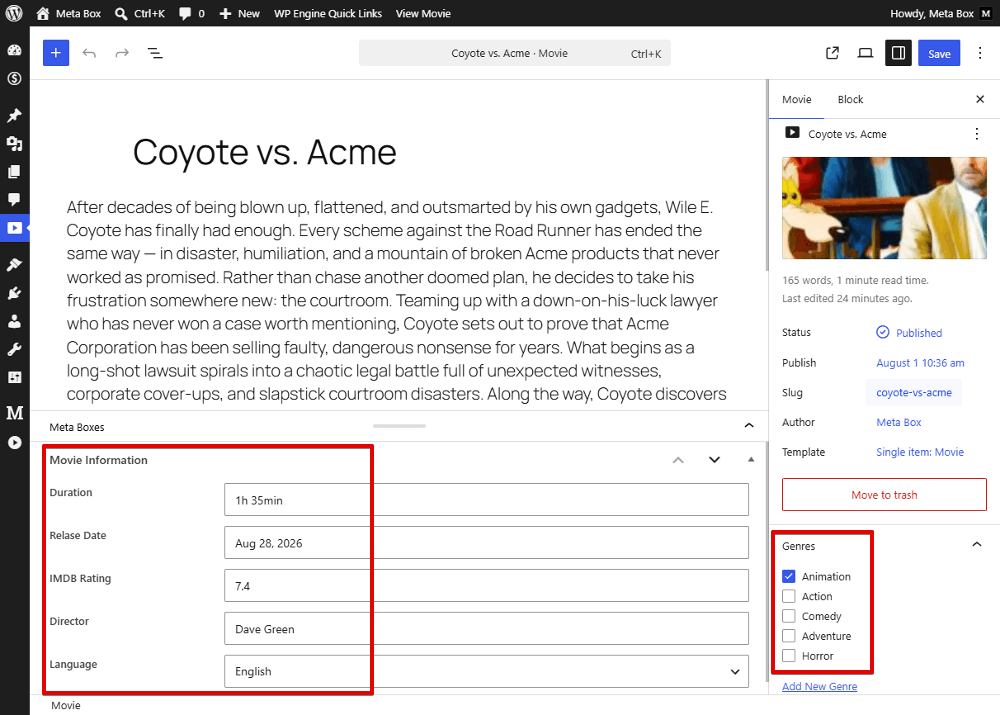Collapse the Genres panel

[976, 545]
